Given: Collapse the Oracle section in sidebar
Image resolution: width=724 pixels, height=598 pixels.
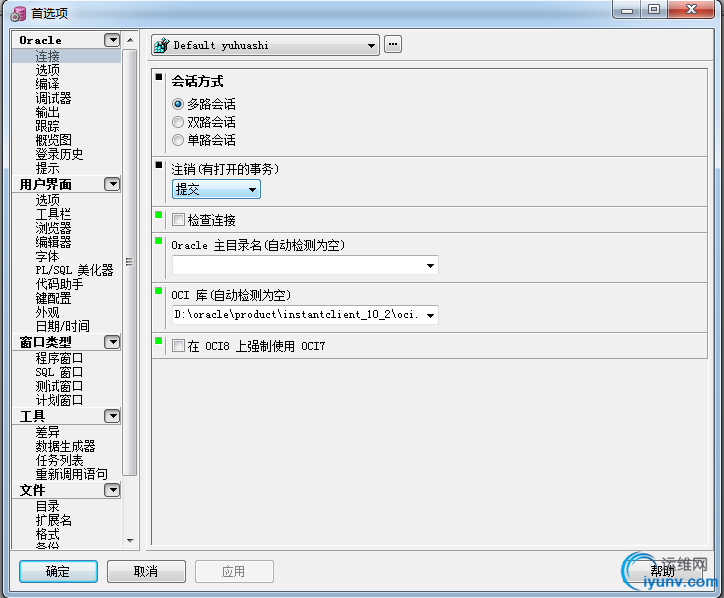Looking at the screenshot, I should click(112, 40).
